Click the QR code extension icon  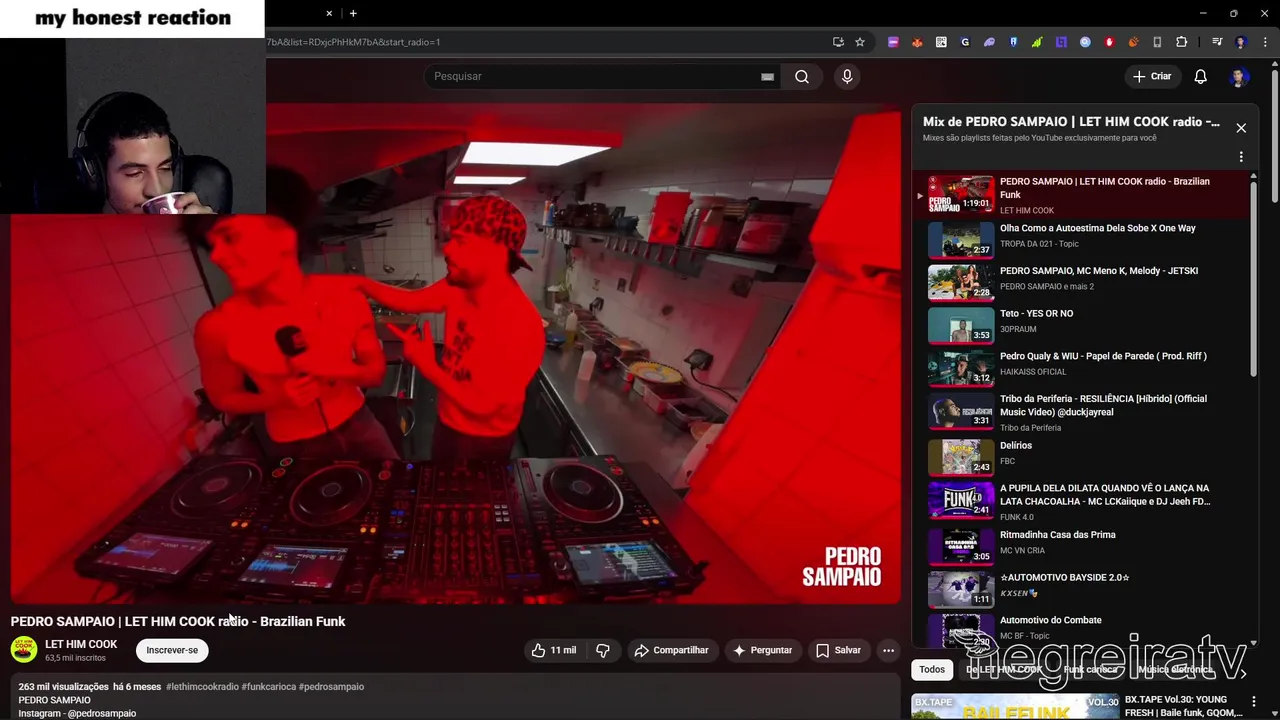[x=941, y=42]
